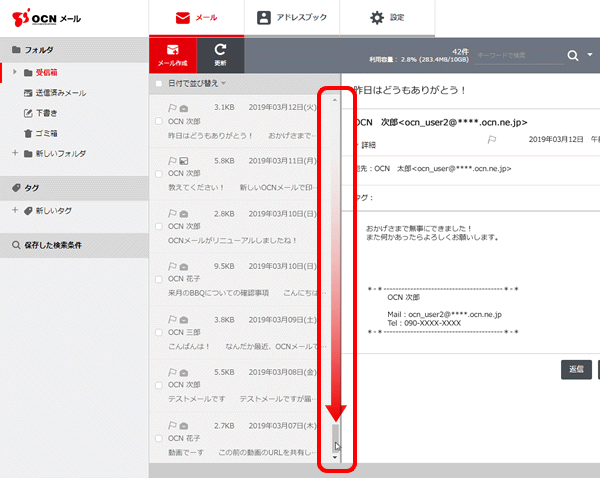Click the mail list scrollbar down arrow
600x478 pixels.
point(335,457)
